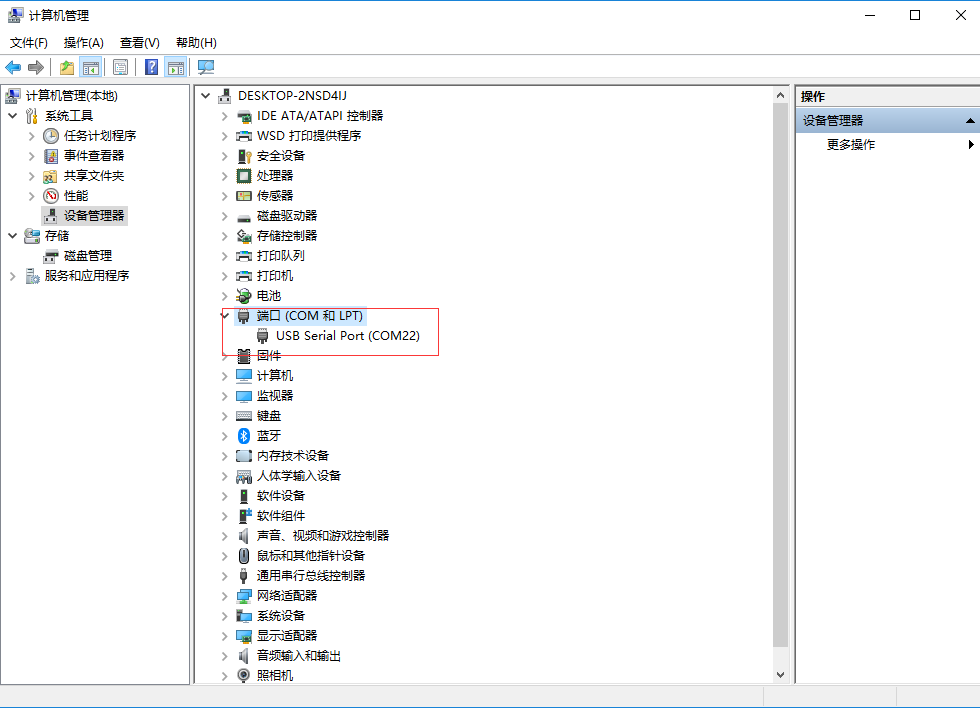
Task: Select 计算机管理(本地) root item
Action: point(71,96)
